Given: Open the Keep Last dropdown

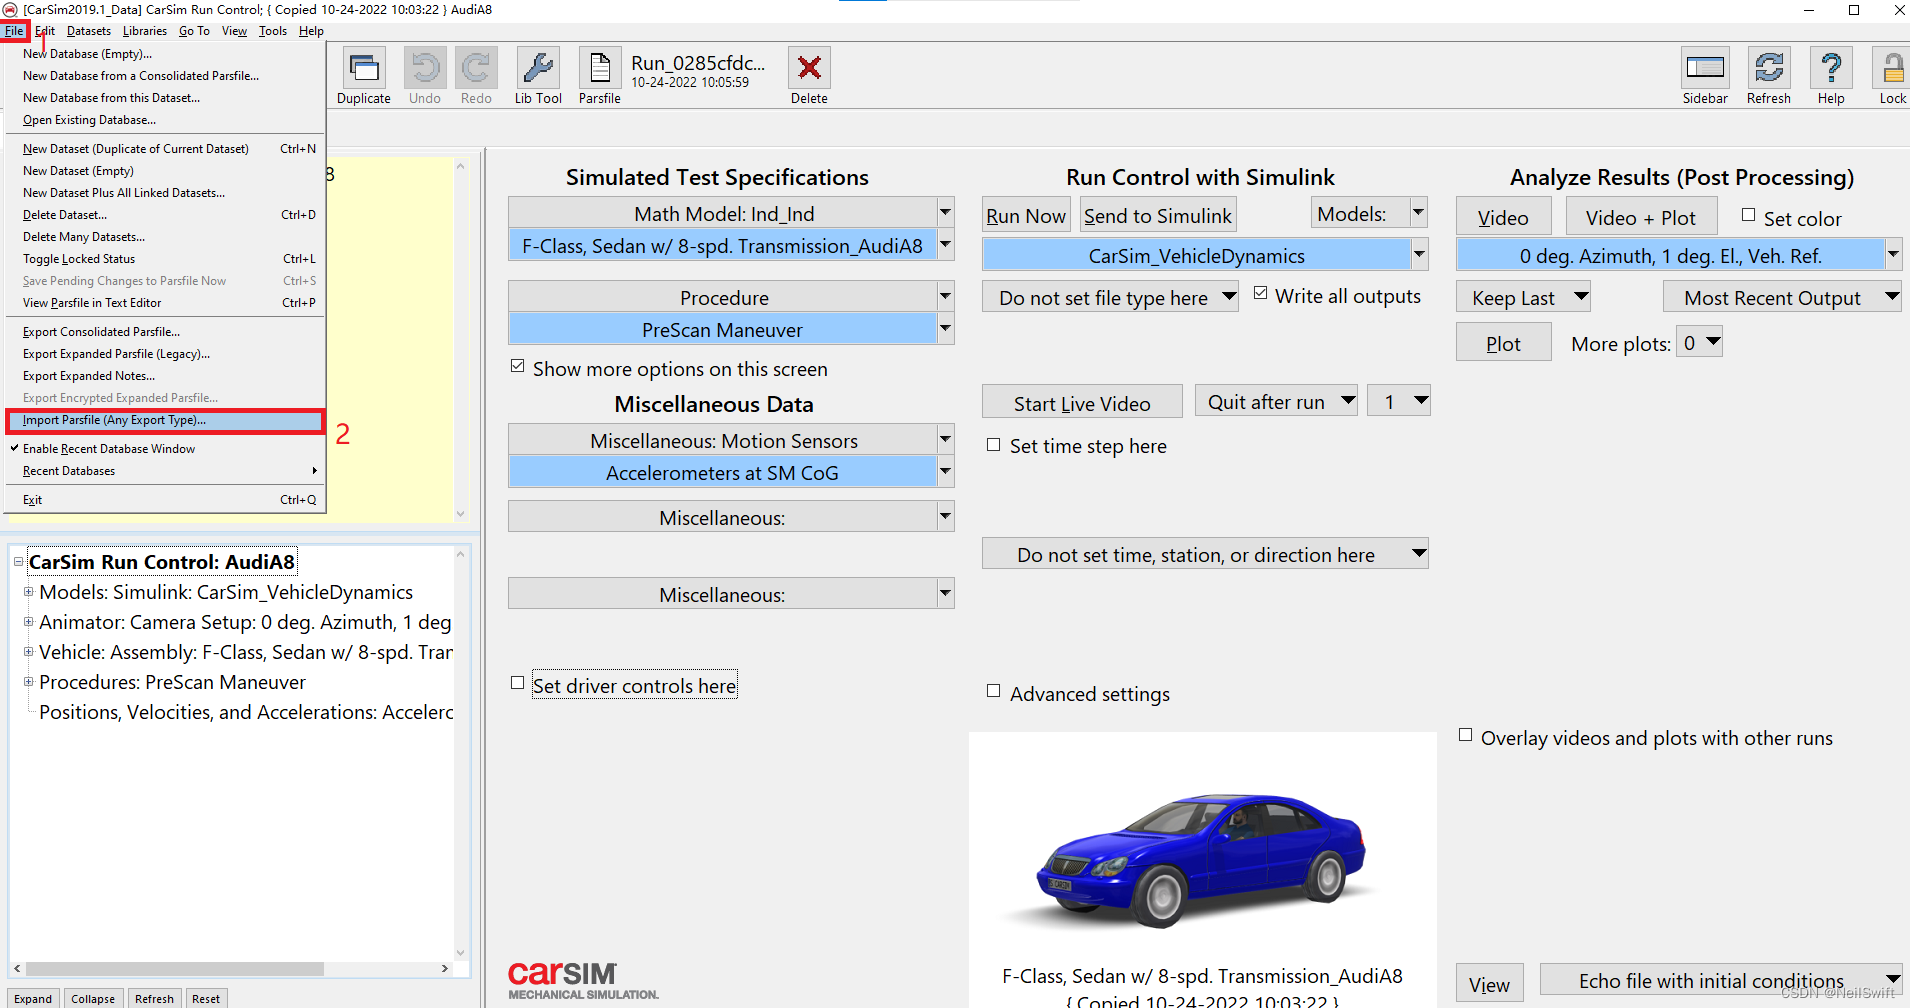Looking at the screenshot, I should [1524, 297].
